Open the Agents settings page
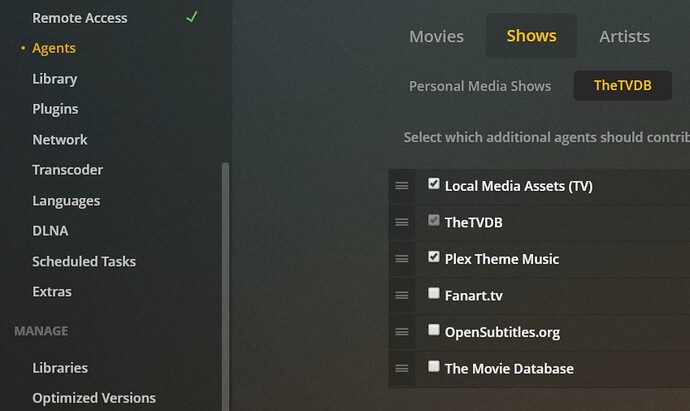690x411 pixels. pyautogui.click(x=54, y=48)
